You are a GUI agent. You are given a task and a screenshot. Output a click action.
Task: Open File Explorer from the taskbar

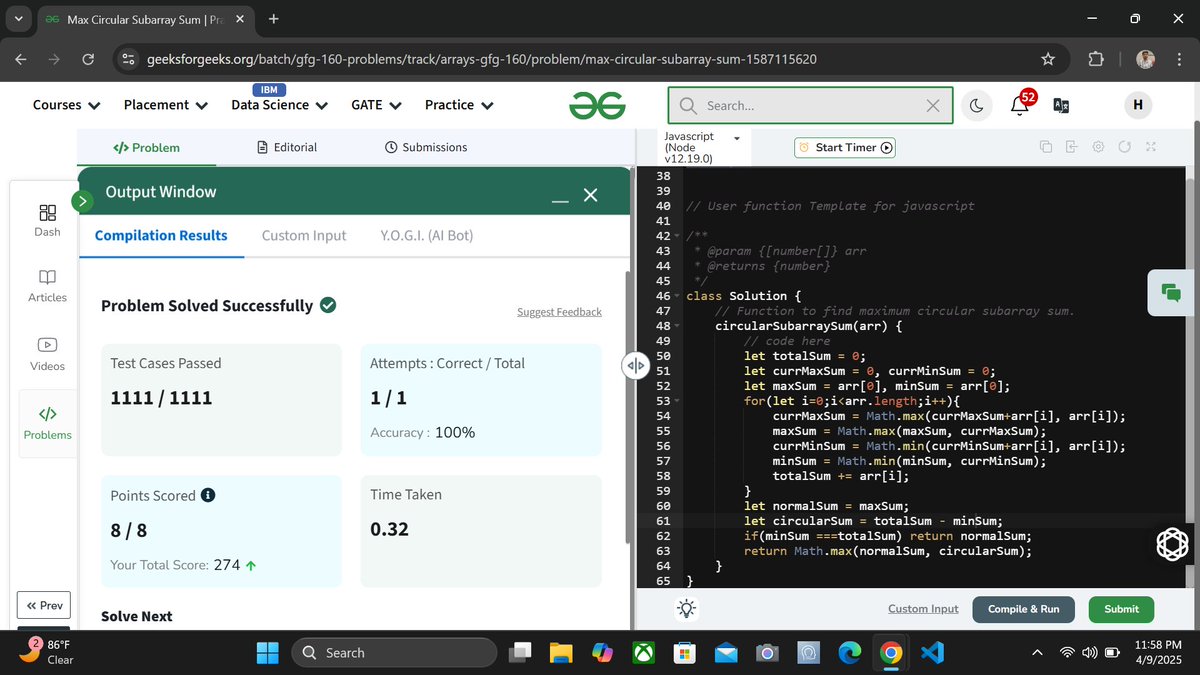[560, 653]
